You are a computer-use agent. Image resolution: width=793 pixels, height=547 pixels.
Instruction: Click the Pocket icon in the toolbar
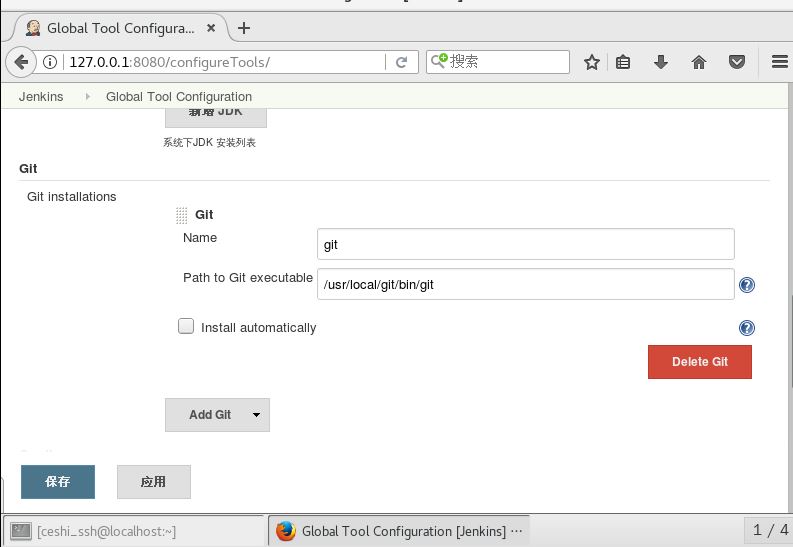[737, 62]
